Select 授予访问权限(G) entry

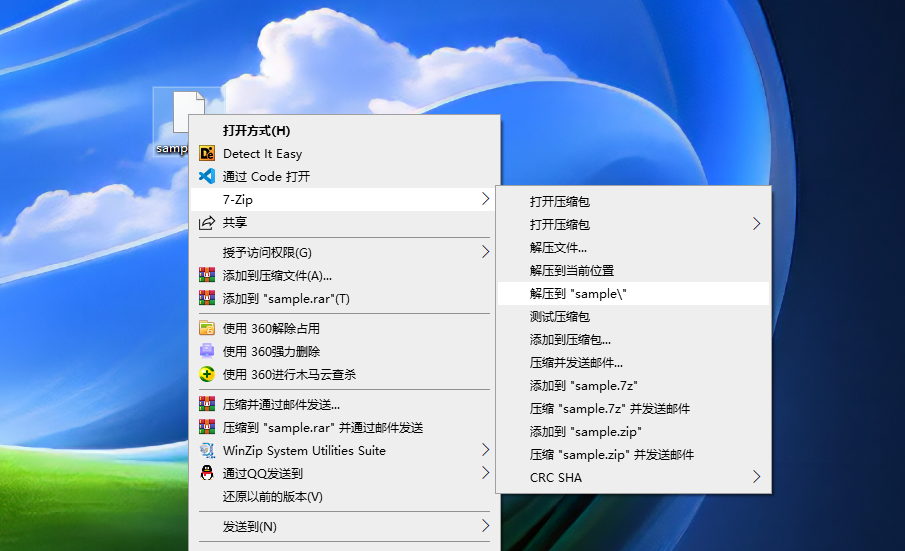tap(345, 252)
